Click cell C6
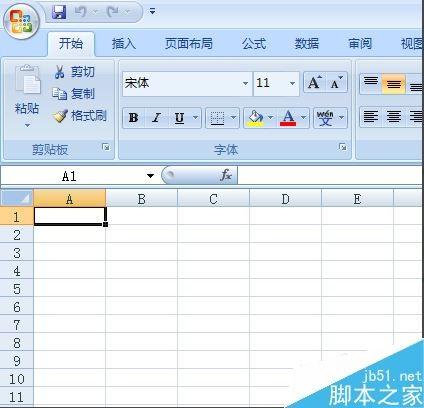This screenshot has width=424, height=408. [x=213, y=307]
